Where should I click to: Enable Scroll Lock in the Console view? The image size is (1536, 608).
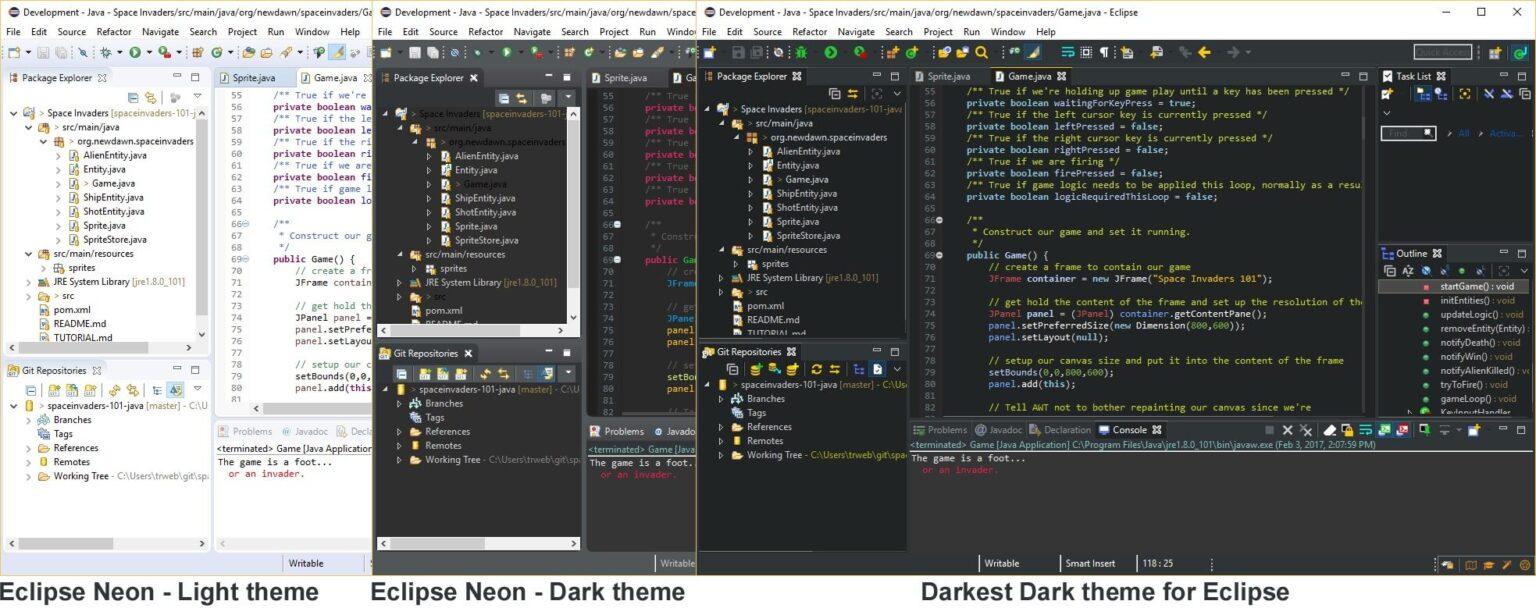click(1347, 430)
